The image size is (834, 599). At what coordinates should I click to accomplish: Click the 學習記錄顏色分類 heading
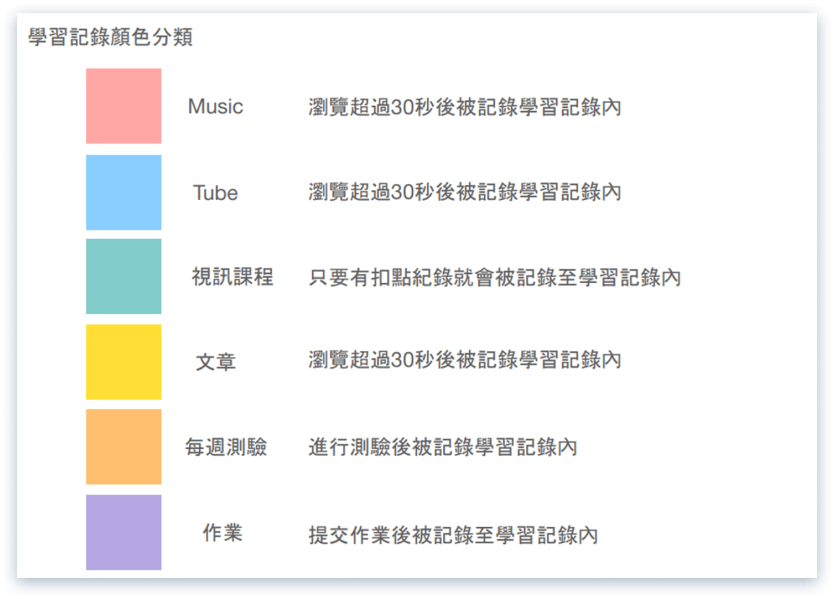pyautogui.click(x=111, y=39)
